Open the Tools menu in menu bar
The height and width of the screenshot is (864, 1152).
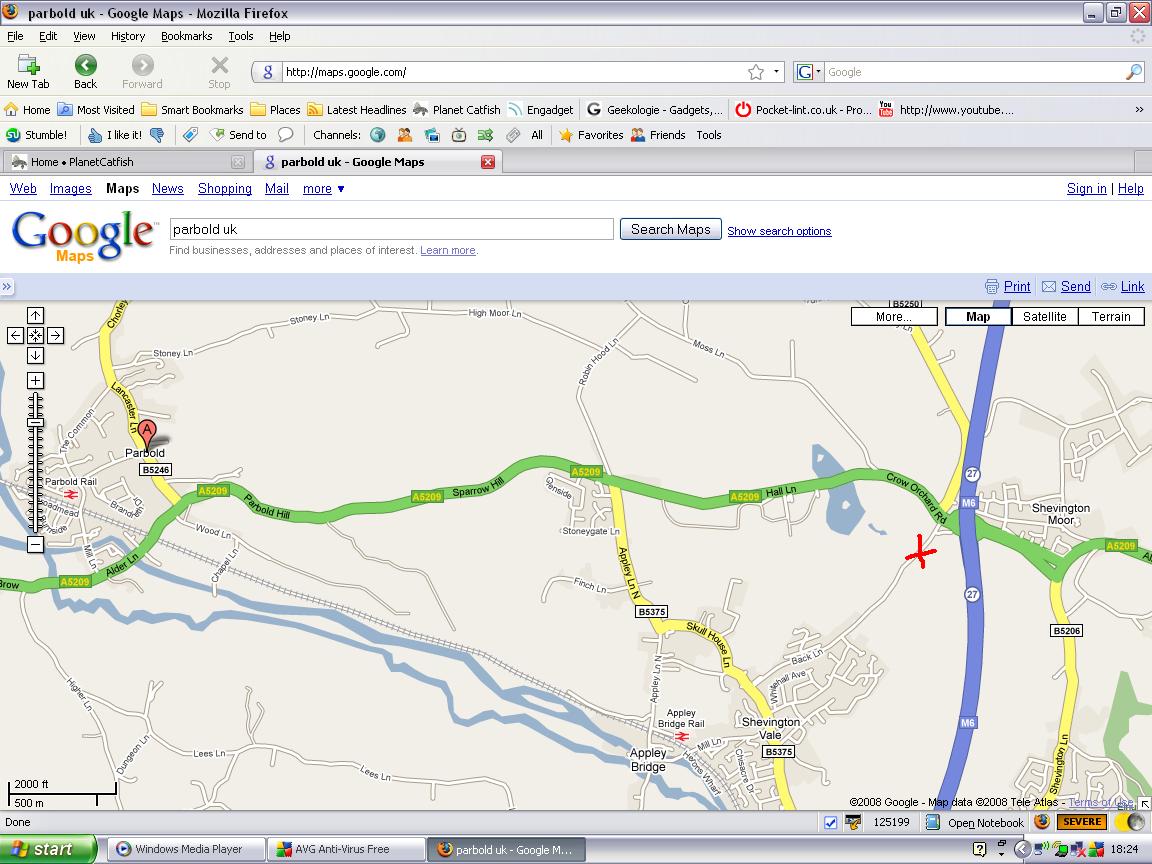[240, 36]
